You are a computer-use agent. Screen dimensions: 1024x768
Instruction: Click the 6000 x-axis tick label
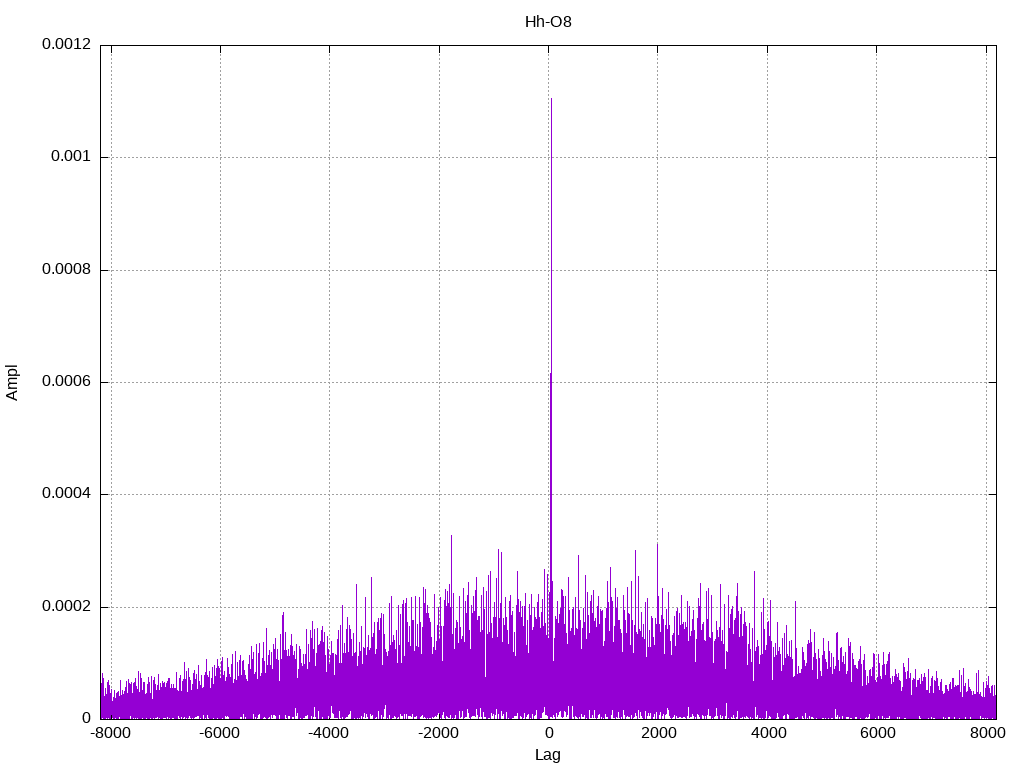(x=877, y=733)
